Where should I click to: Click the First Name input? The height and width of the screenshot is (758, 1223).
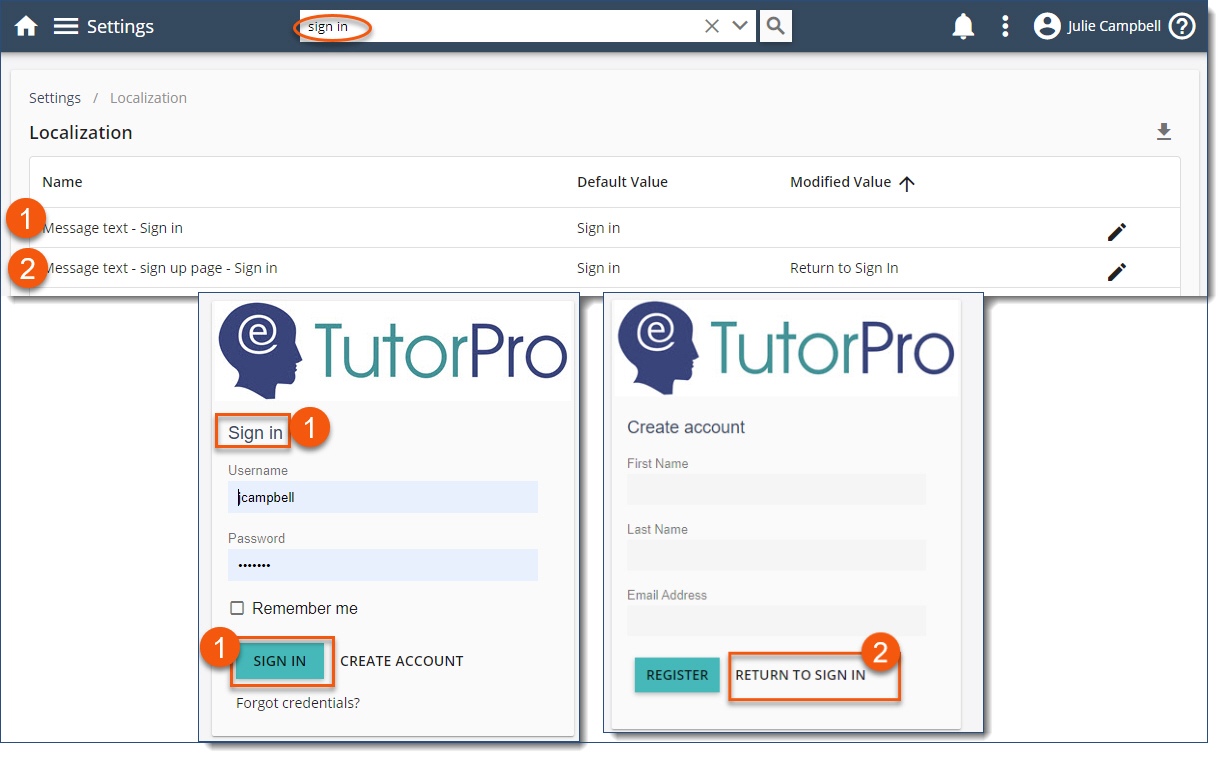tap(776, 490)
